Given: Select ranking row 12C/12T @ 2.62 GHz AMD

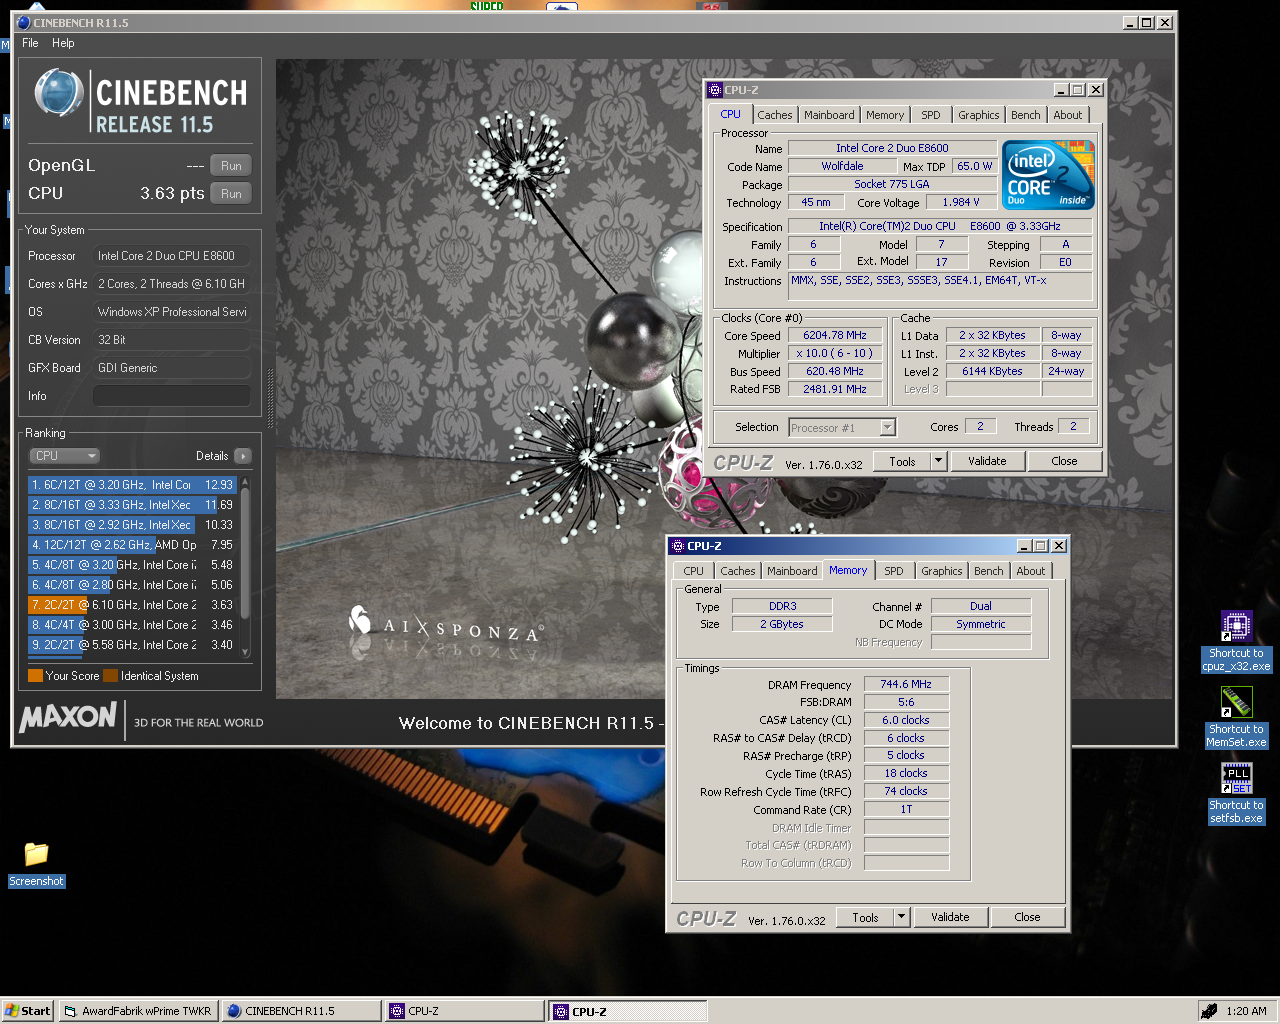Looking at the screenshot, I should [x=132, y=545].
